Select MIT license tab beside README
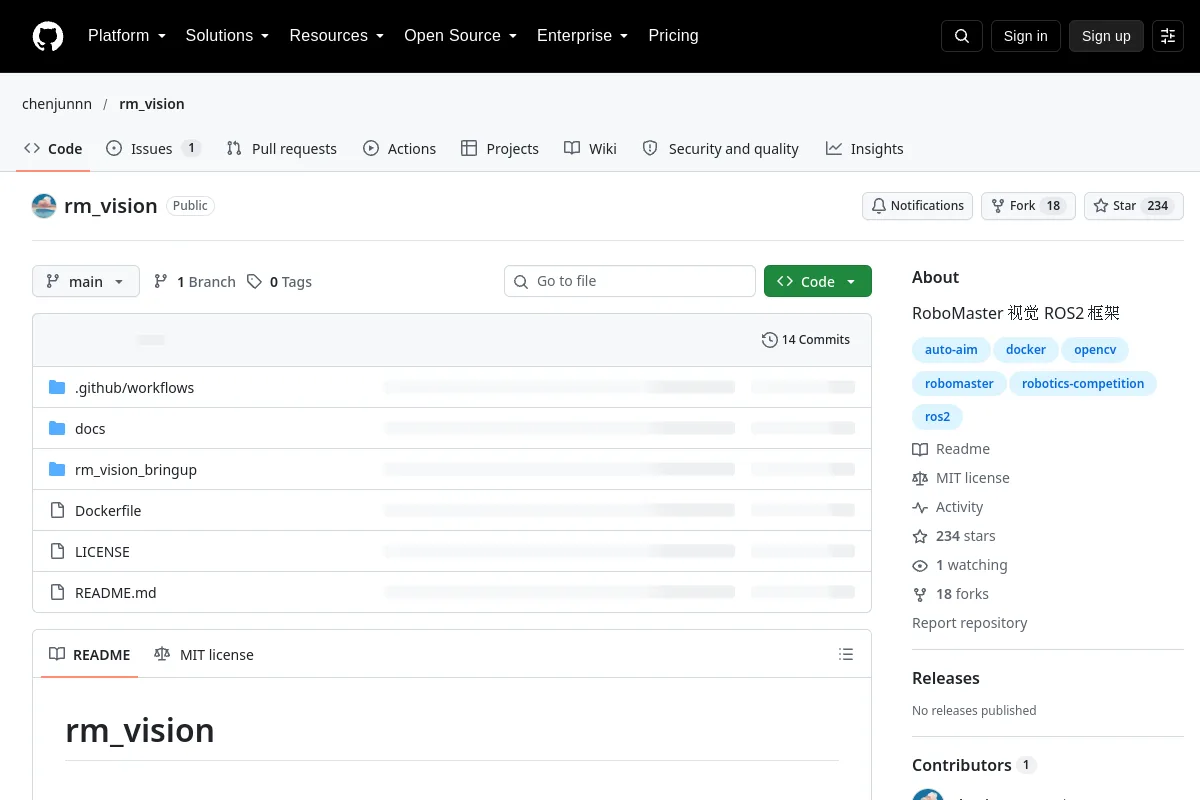This screenshot has height=800, width=1200. [x=204, y=654]
